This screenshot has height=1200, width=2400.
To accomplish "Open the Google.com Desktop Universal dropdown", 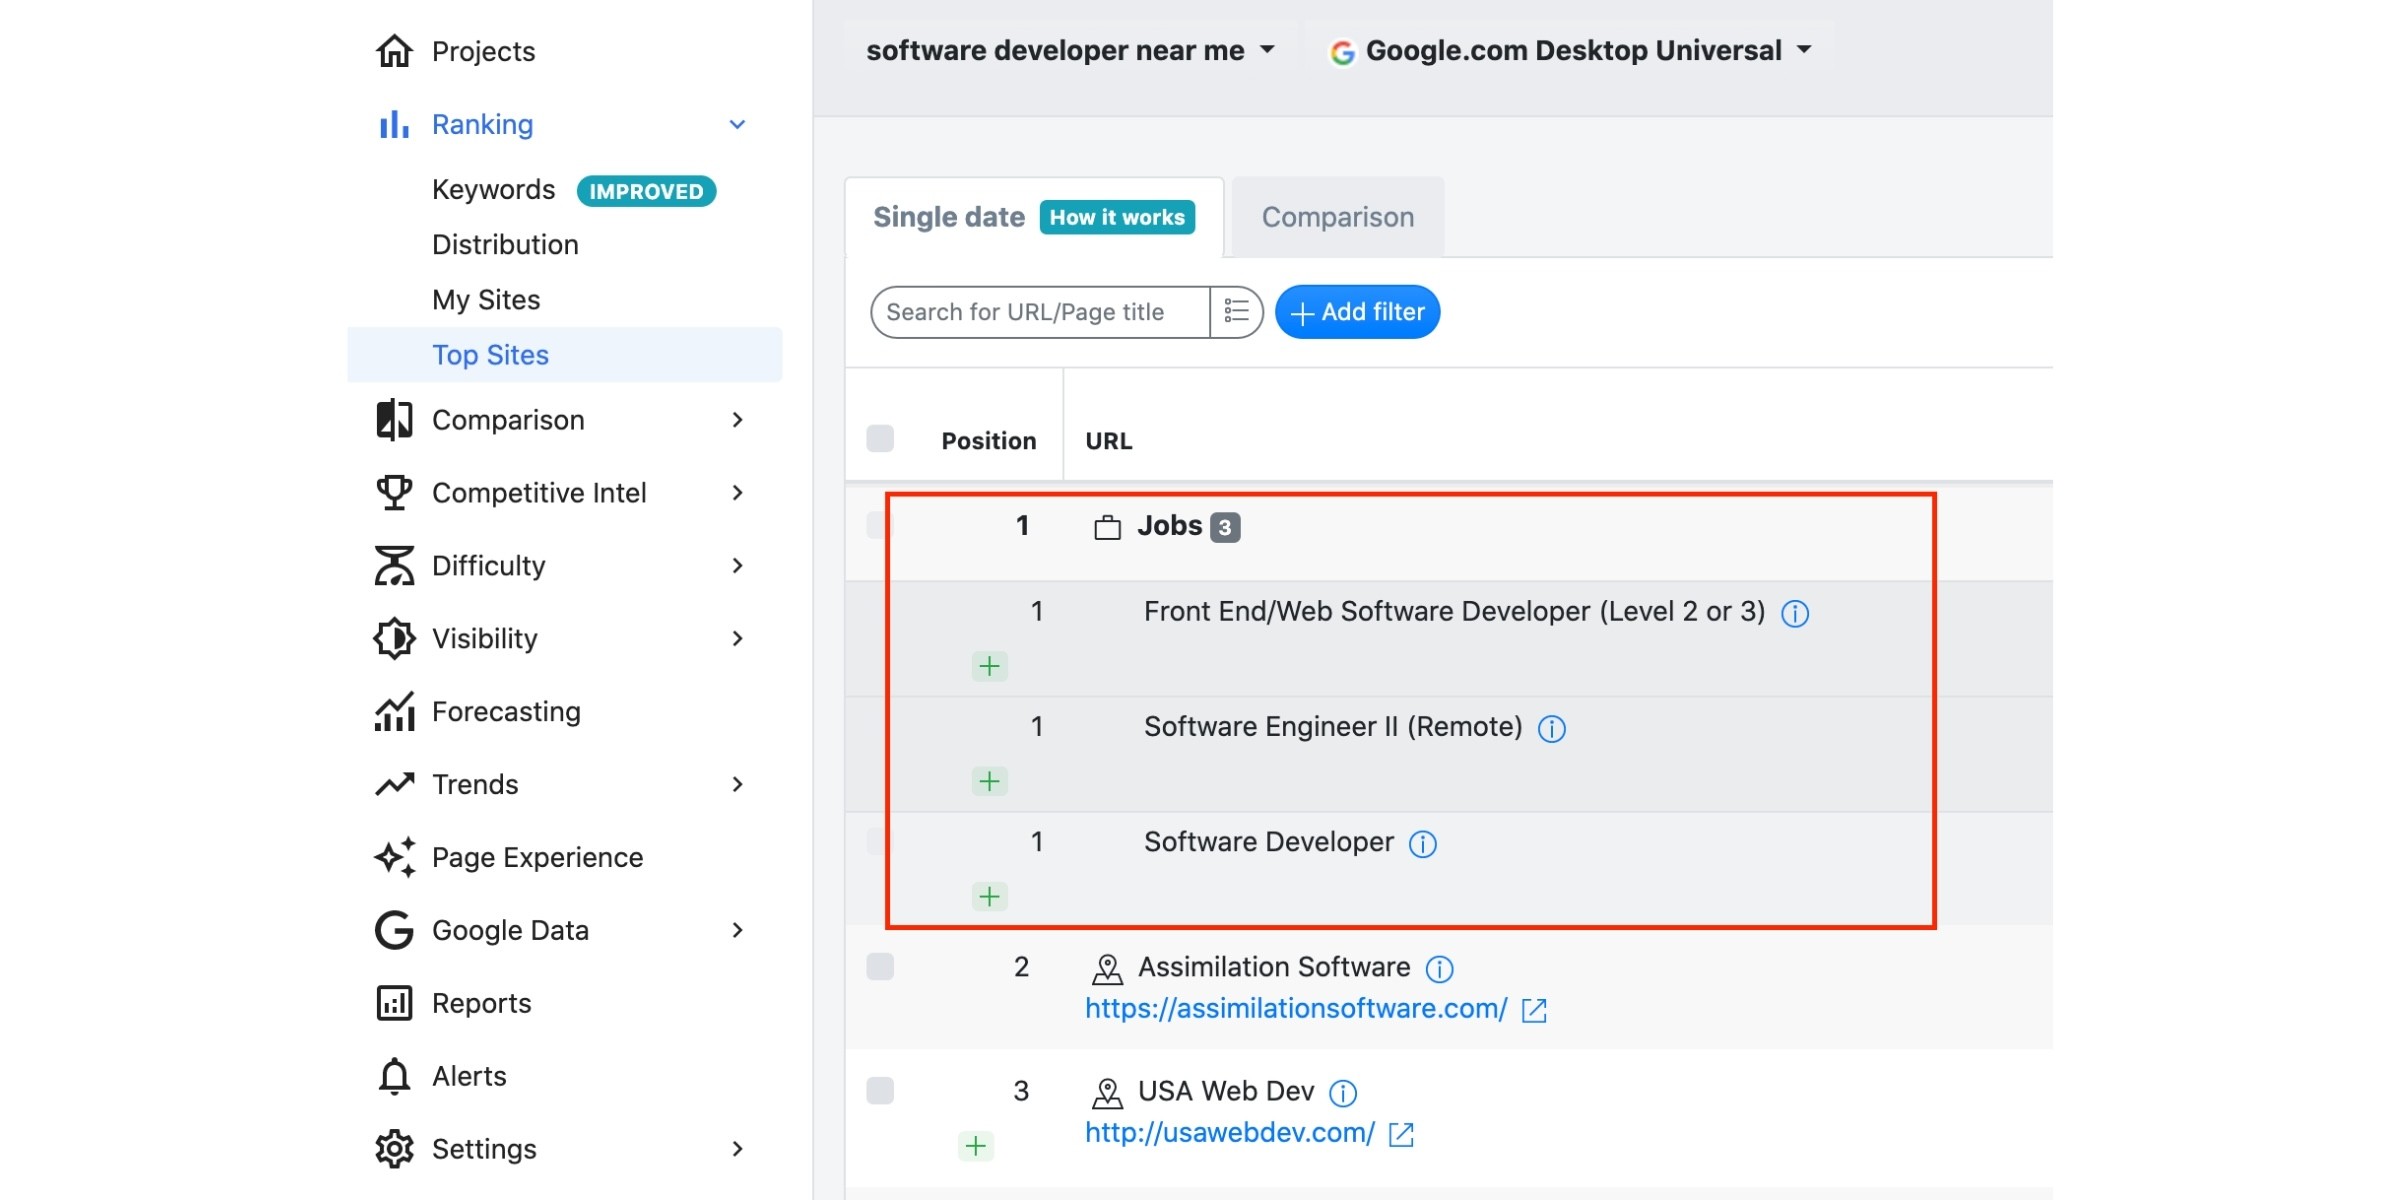I will [1570, 50].
